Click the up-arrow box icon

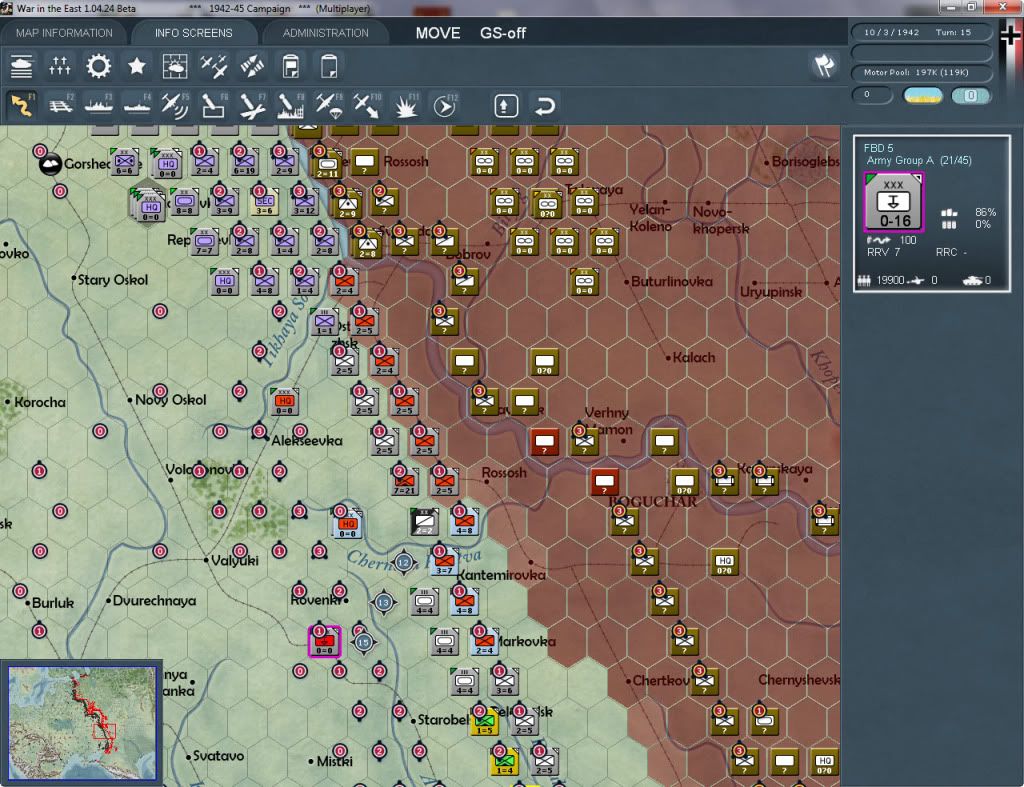(x=506, y=106)
